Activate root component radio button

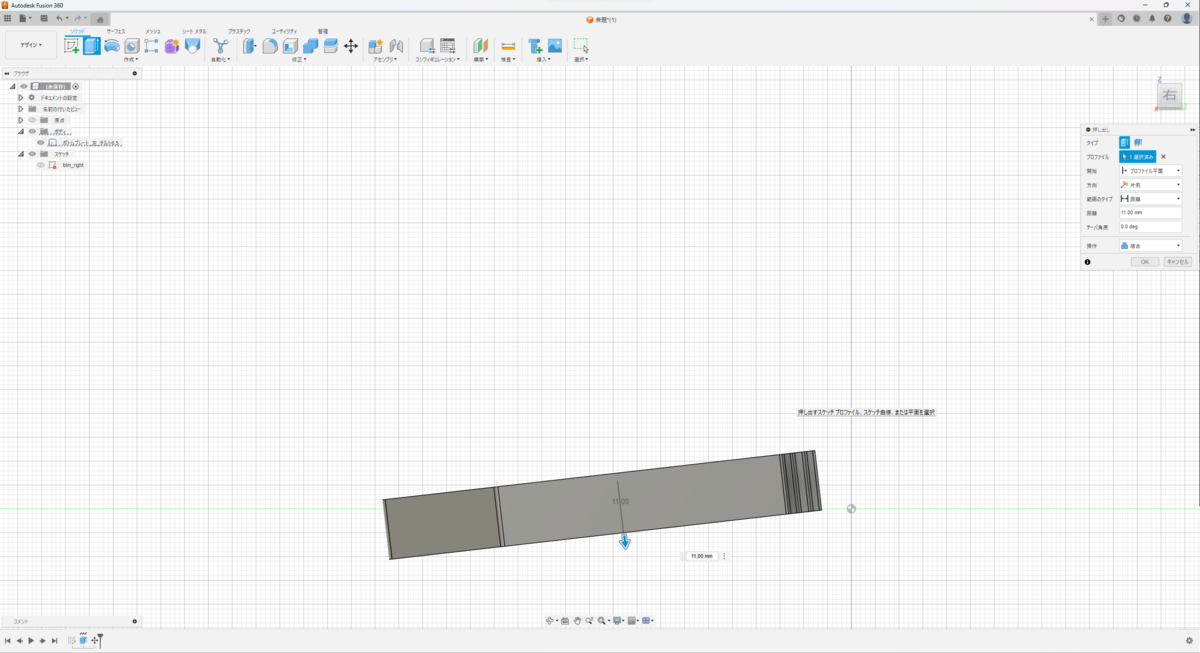click(x=76, y=86)
